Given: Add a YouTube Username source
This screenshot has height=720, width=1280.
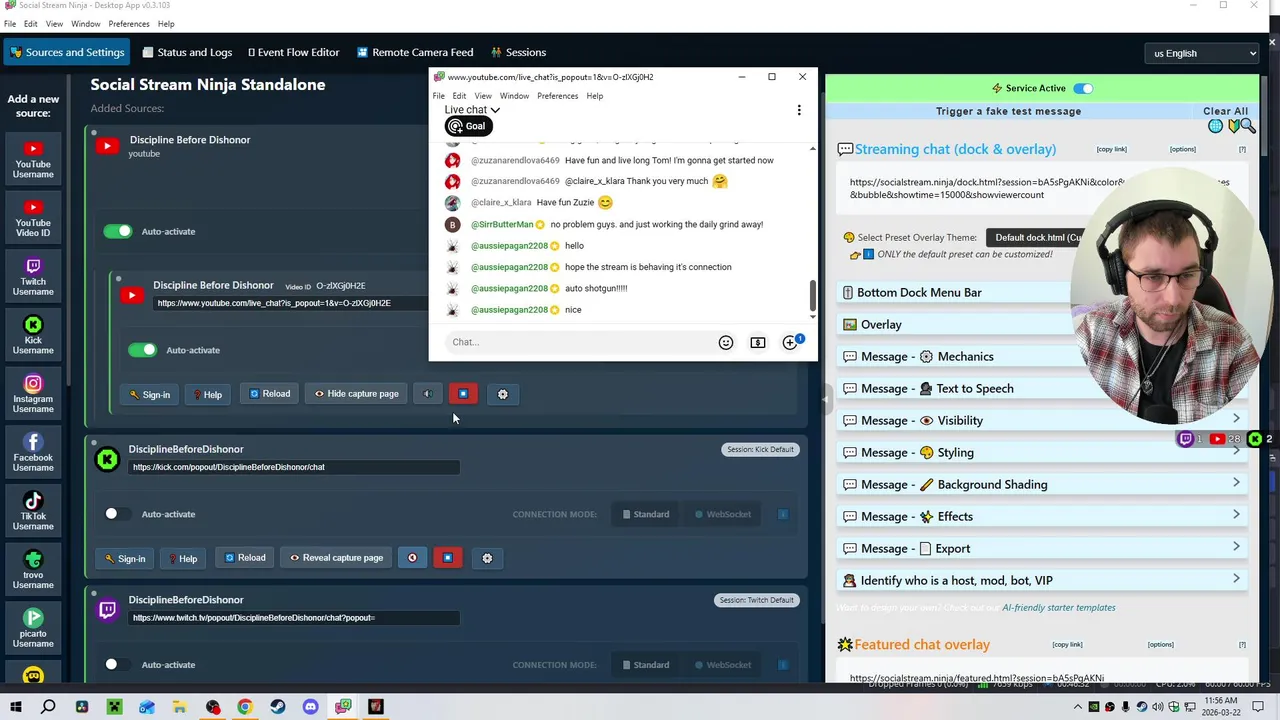Looking at the screenshot, I should click(33, 160).
